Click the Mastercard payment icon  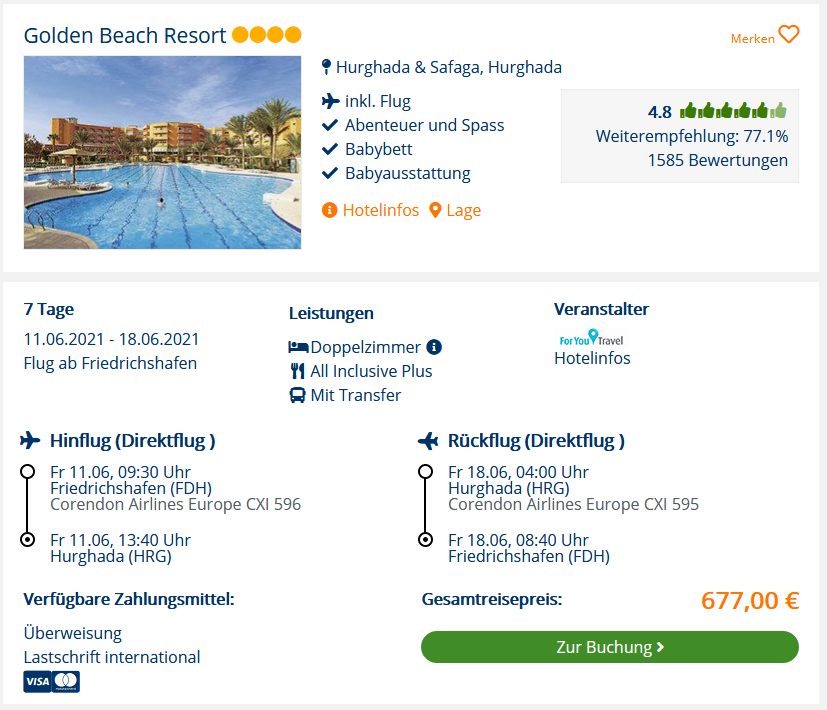(66, 682)
